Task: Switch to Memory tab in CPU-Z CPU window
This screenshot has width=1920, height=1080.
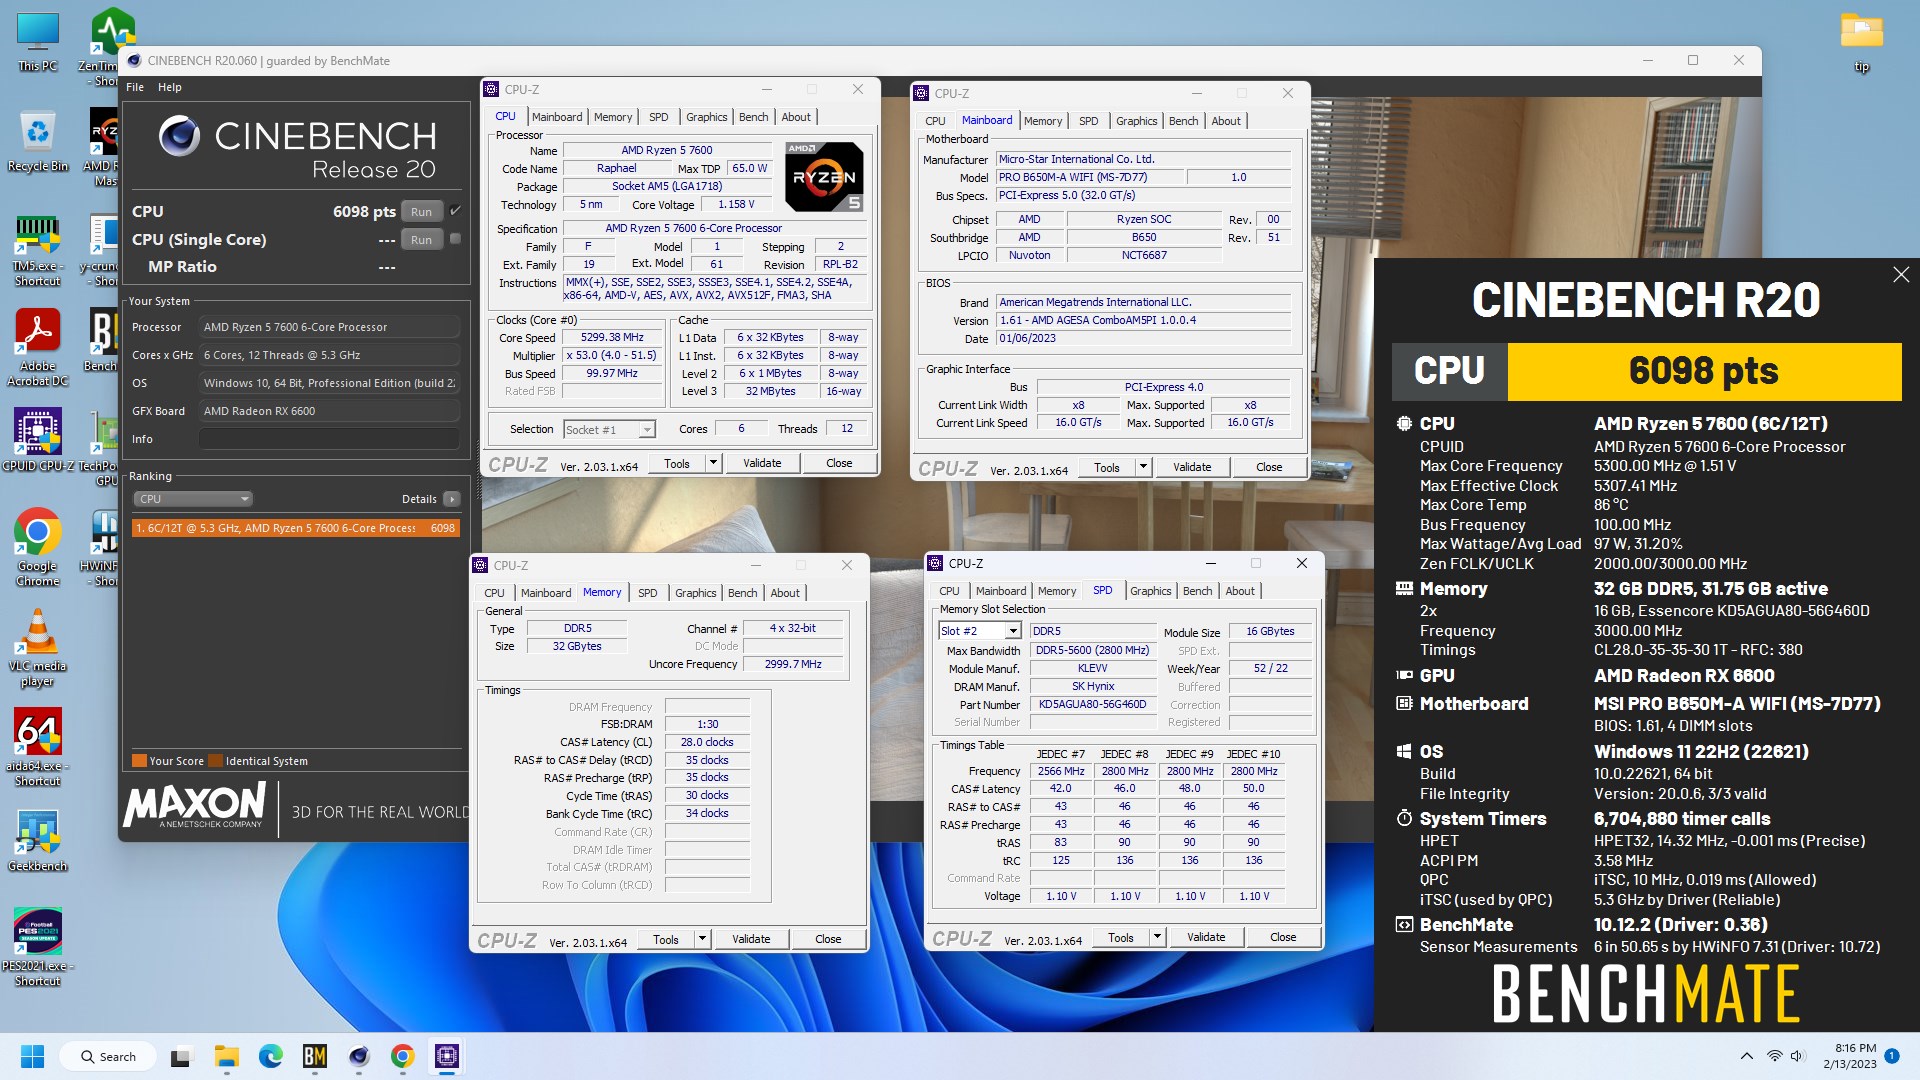Action: pos(612,117)
